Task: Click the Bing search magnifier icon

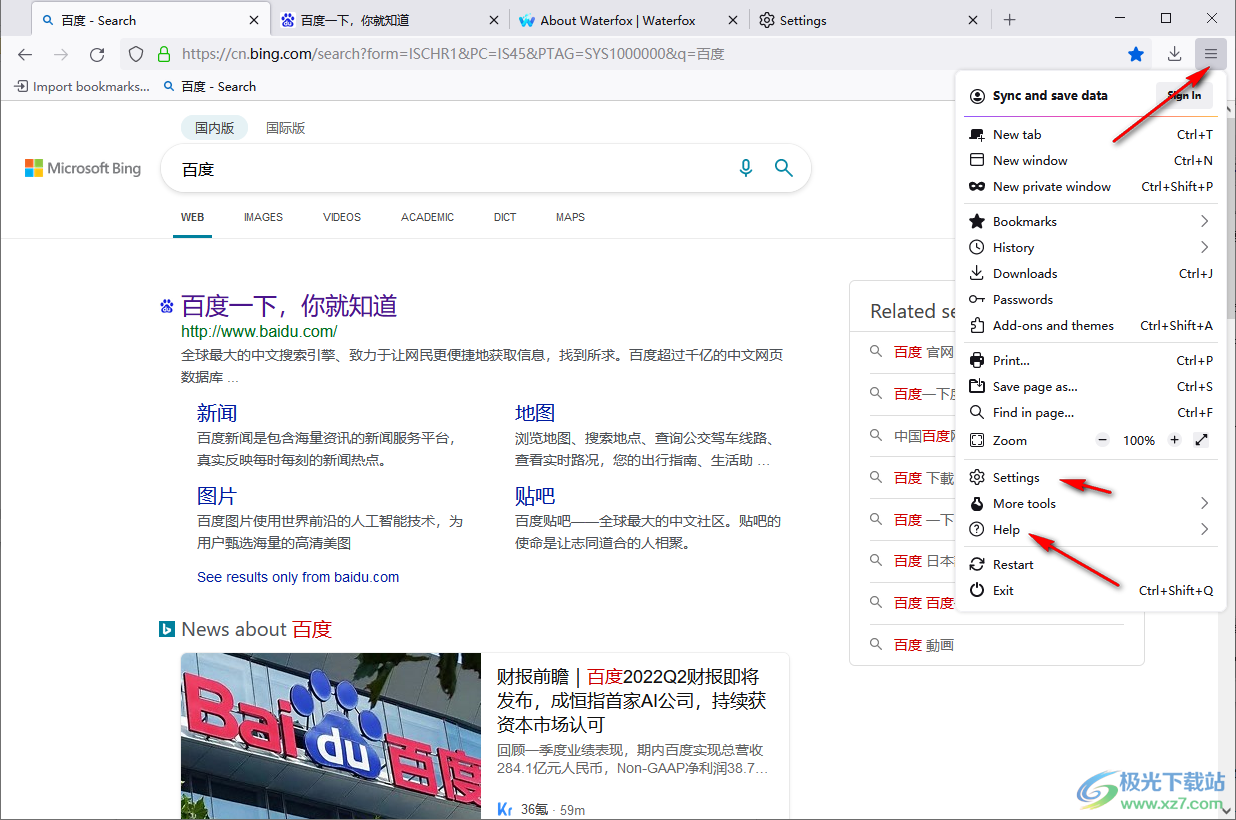Action: (784, 169)
